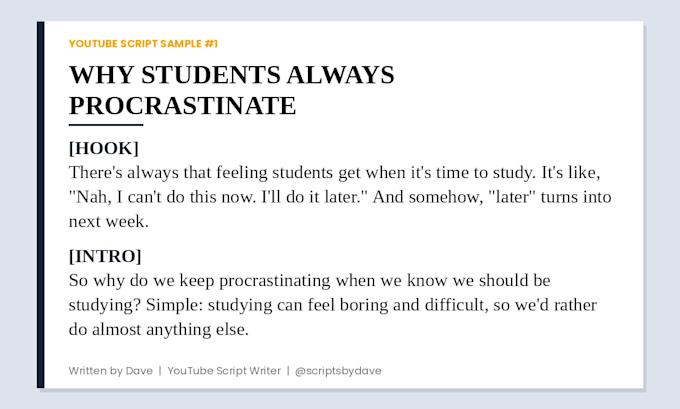680x409 pixels.
Task: Click the orange 'YOUTUBE SCRIPT SAMPLE #1' label
Action: 143,44
